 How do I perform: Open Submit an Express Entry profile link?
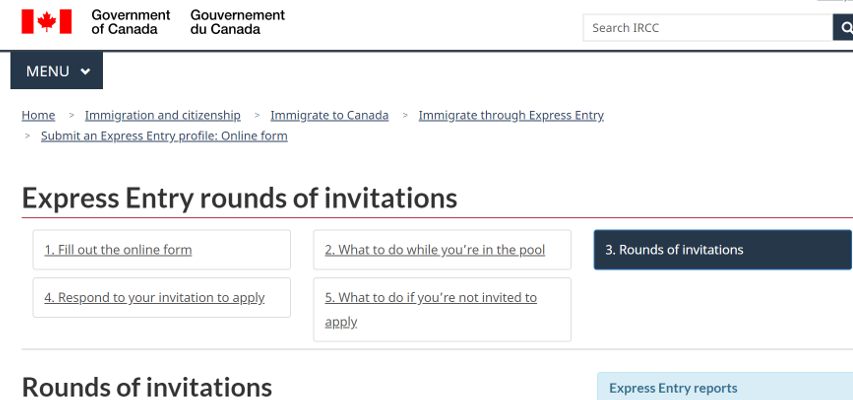coord(164,136)
